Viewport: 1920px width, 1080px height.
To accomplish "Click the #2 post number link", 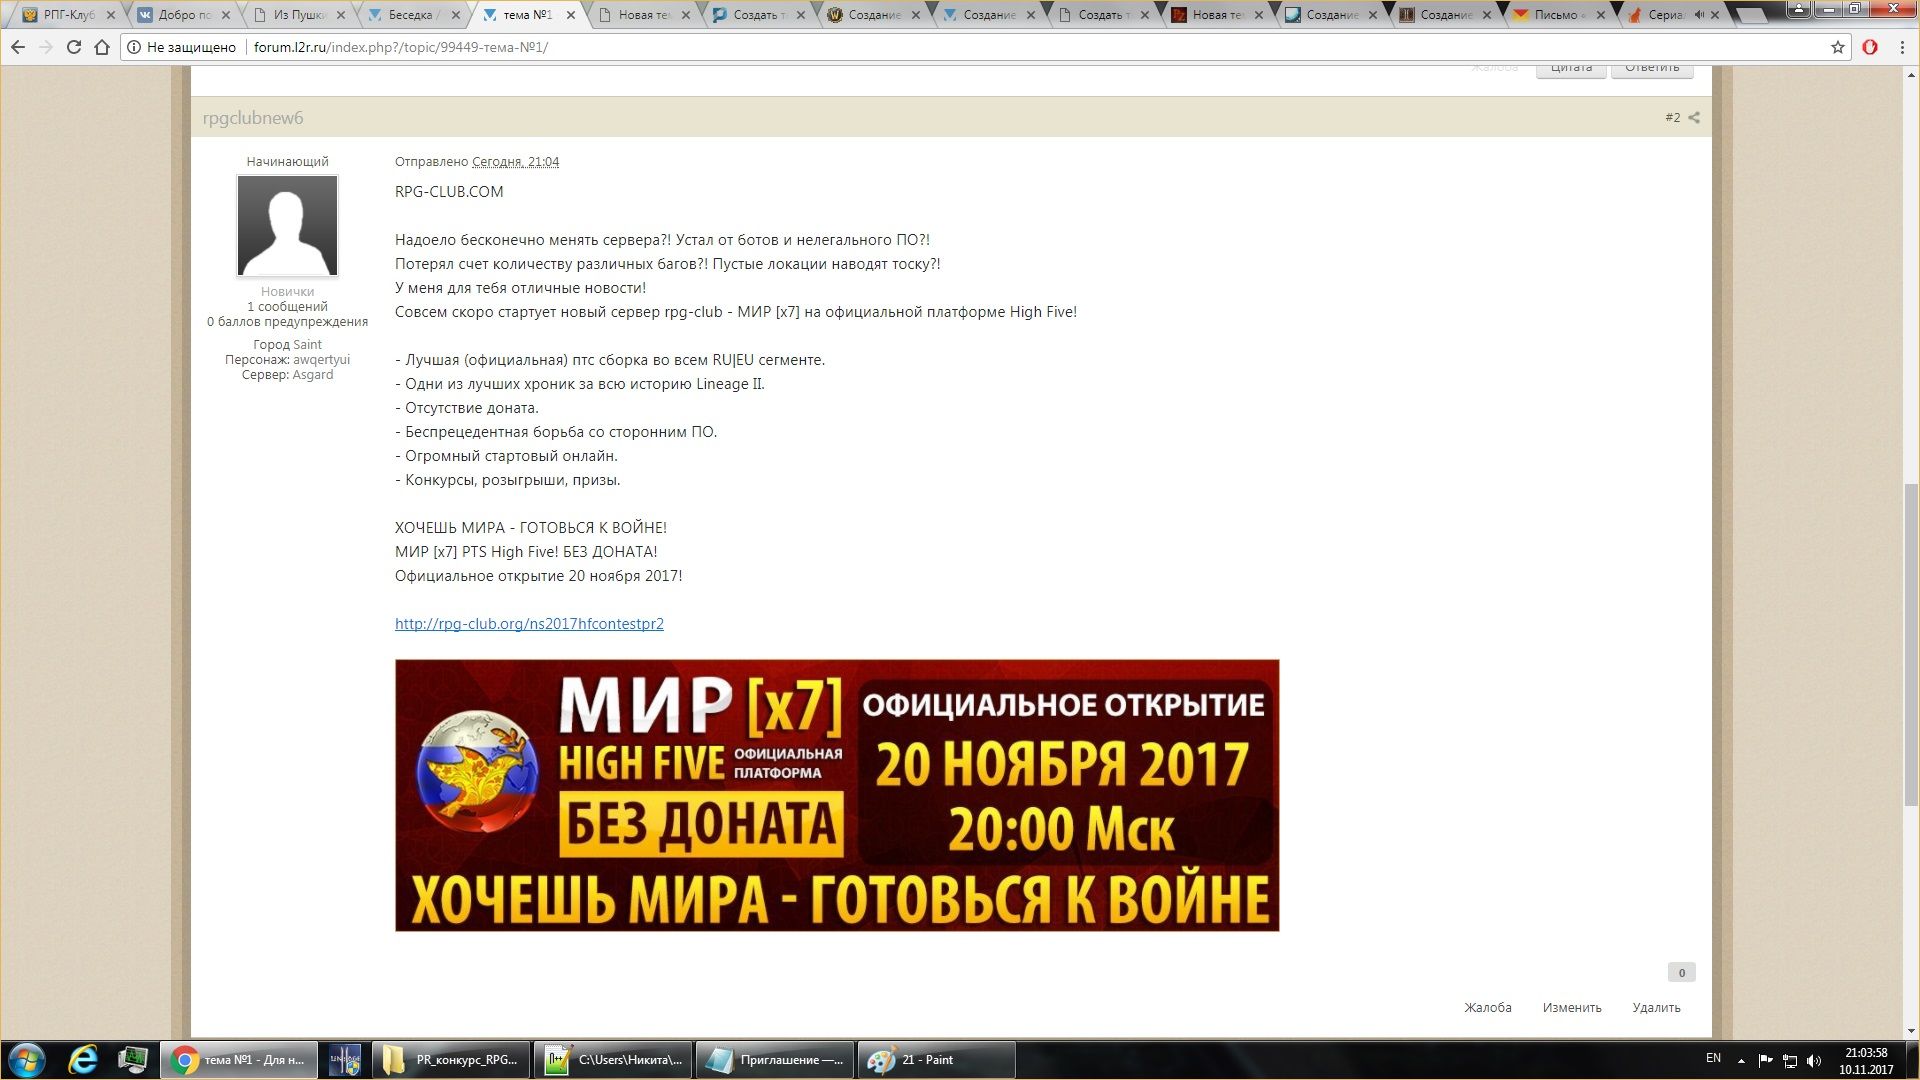I will (x=1672, y=118).
